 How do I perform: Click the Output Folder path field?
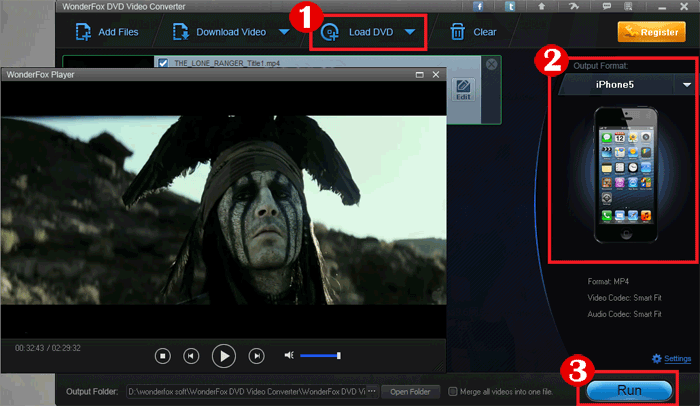point(246,392)
